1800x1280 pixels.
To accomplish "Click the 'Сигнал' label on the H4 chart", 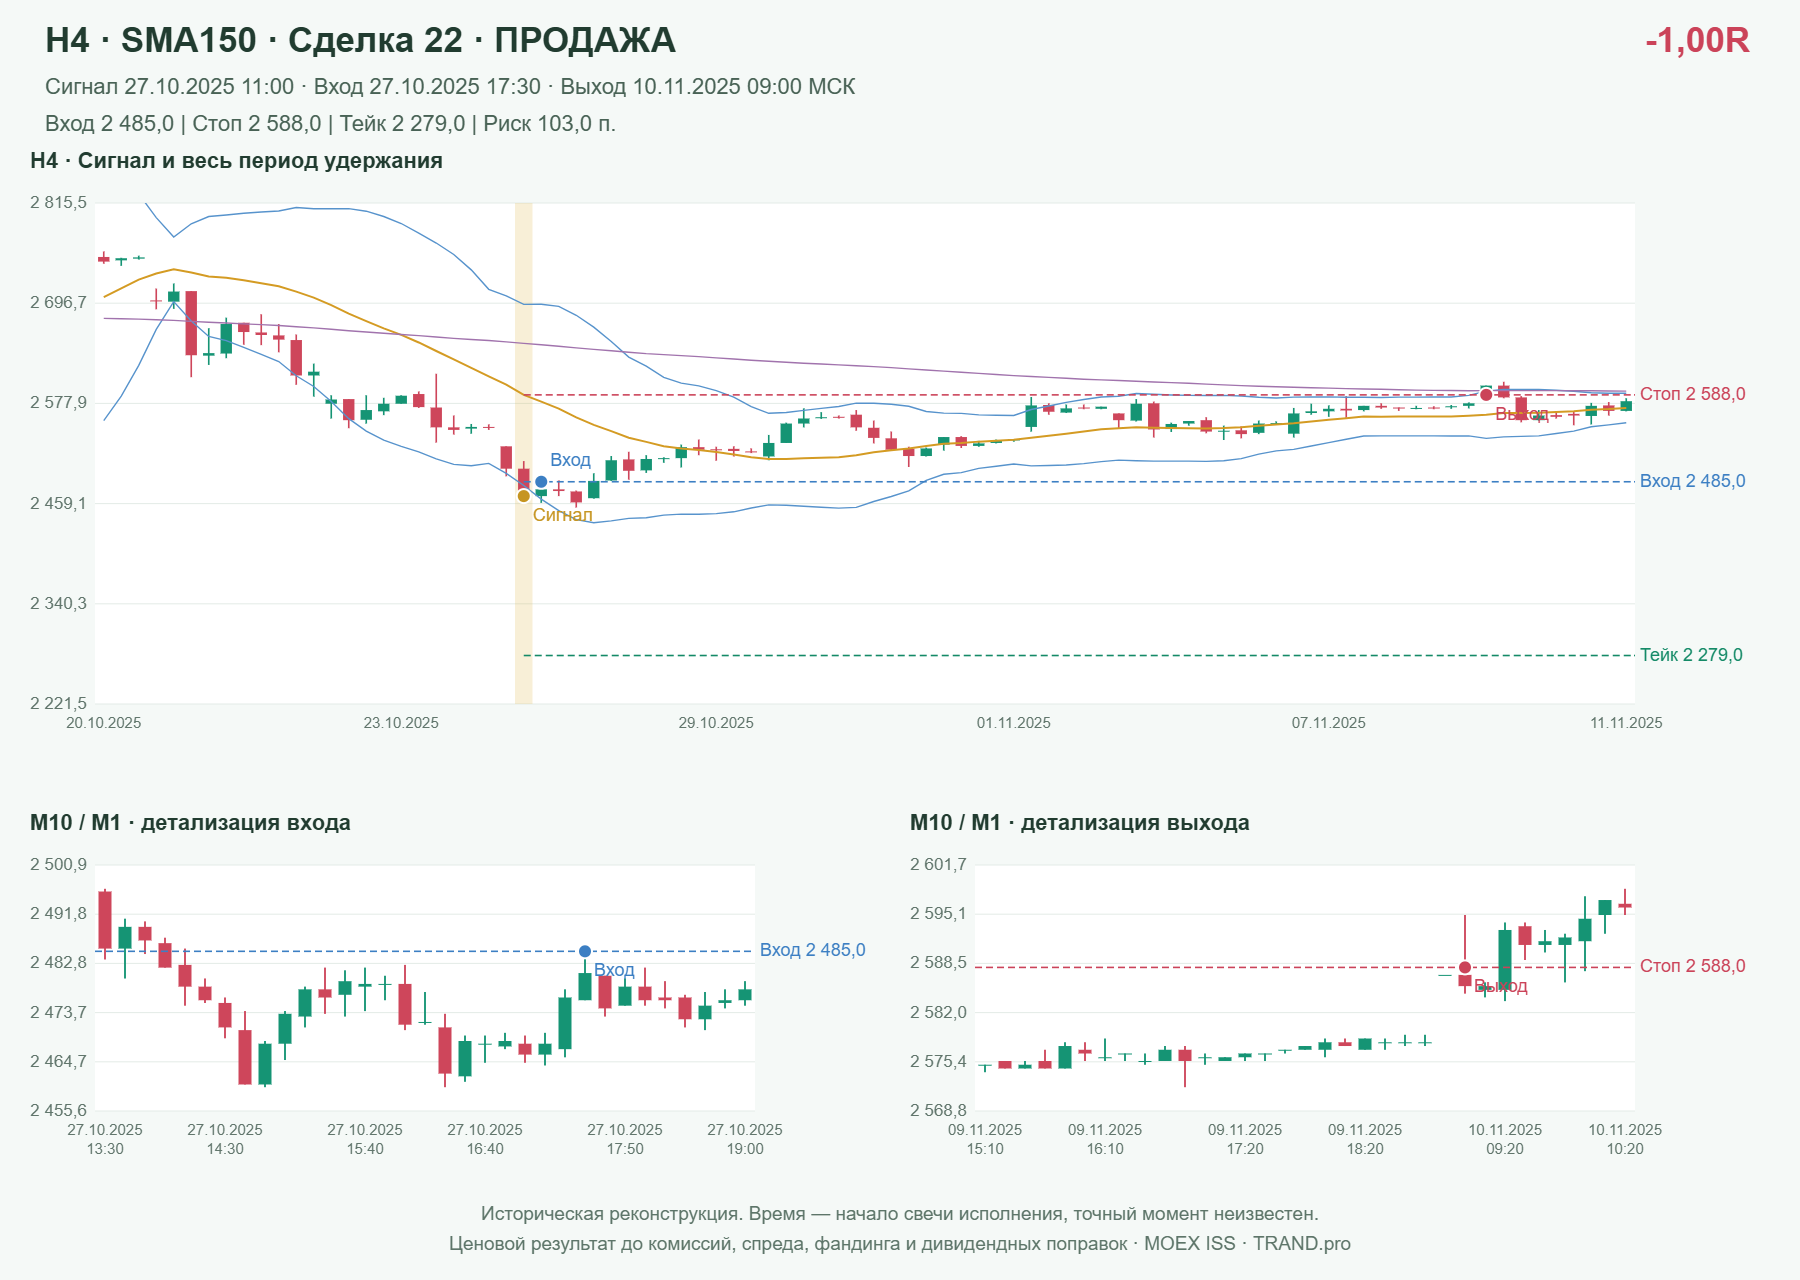I will click(562, 515).
